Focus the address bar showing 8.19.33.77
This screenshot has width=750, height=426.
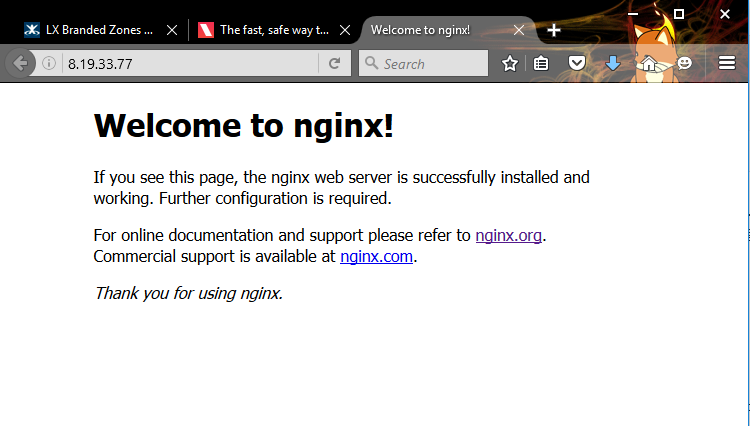(x=189, y=63)
